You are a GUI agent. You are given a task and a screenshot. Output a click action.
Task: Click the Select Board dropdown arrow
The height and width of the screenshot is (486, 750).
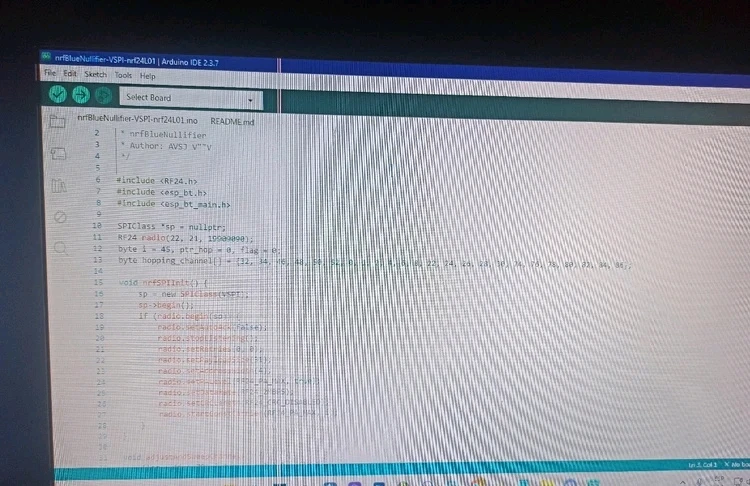249,99
